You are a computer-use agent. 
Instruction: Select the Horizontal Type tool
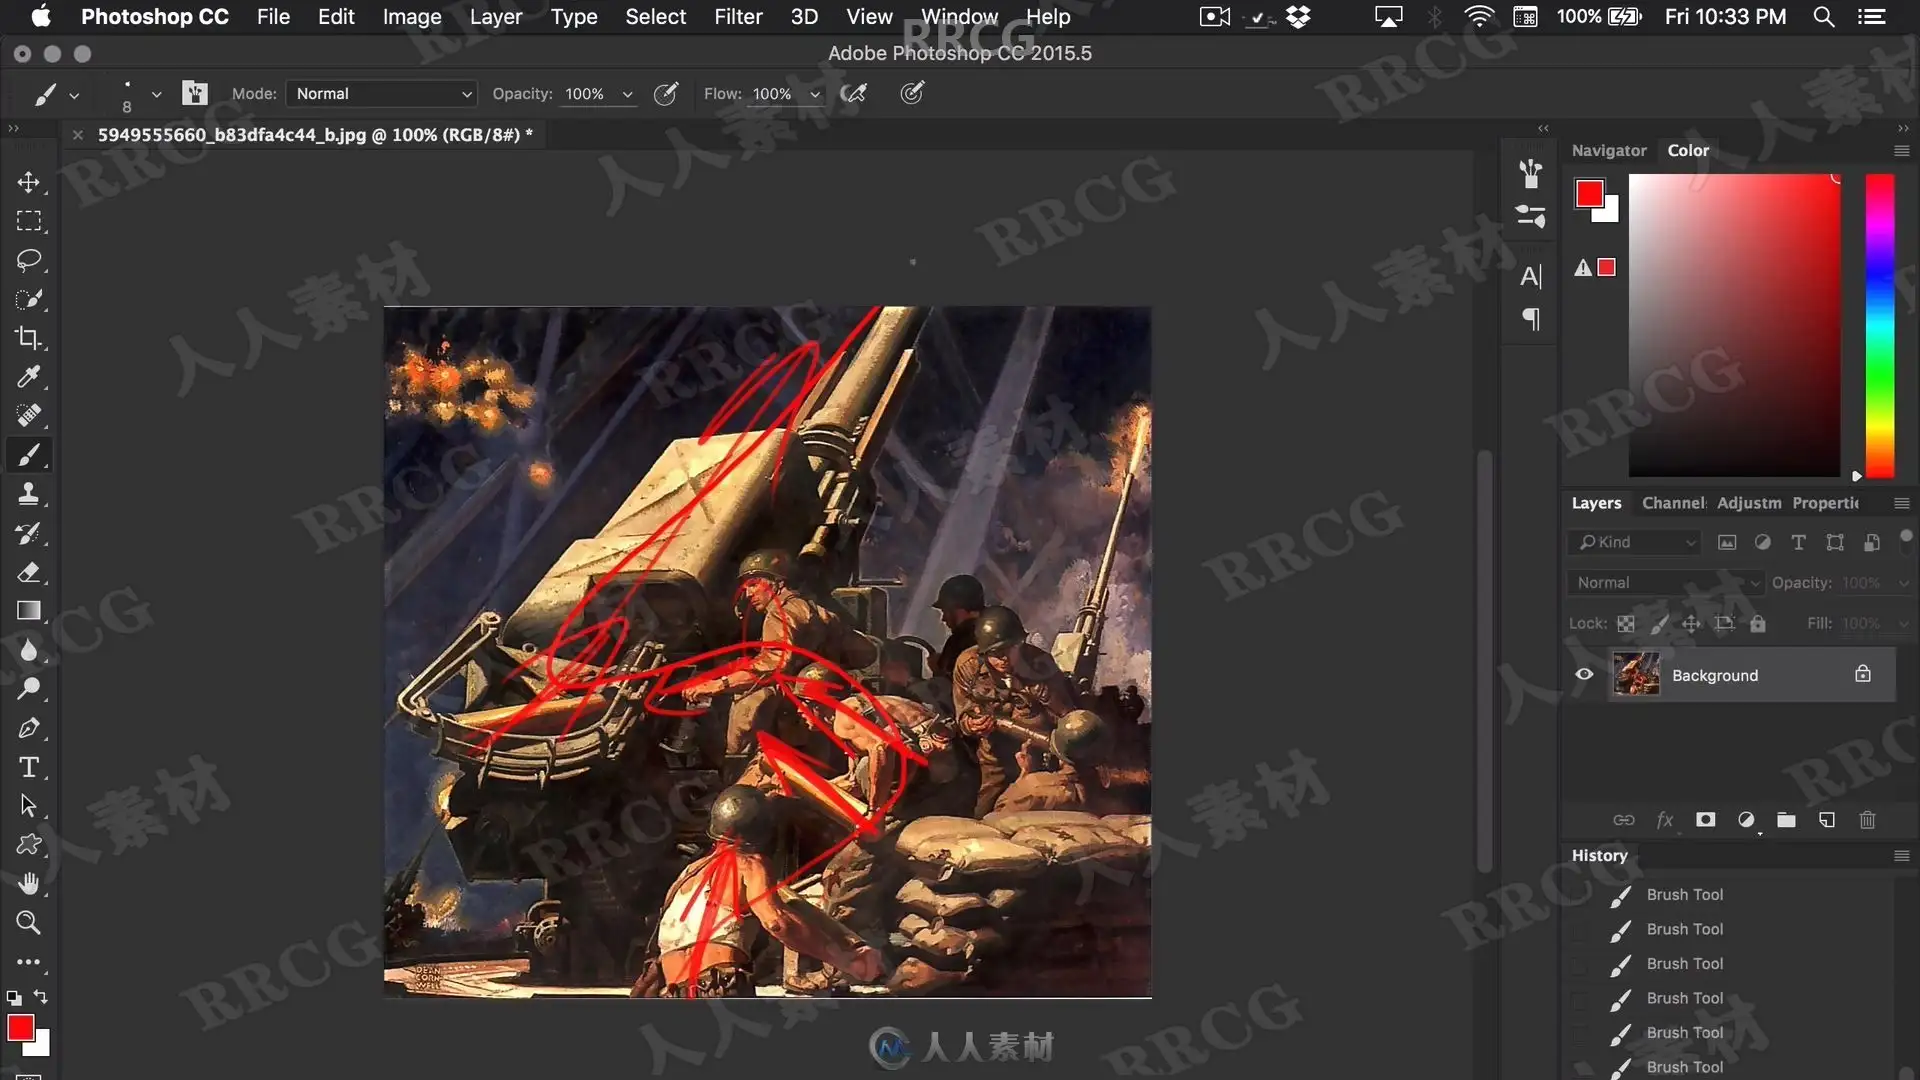click(28, 767)
